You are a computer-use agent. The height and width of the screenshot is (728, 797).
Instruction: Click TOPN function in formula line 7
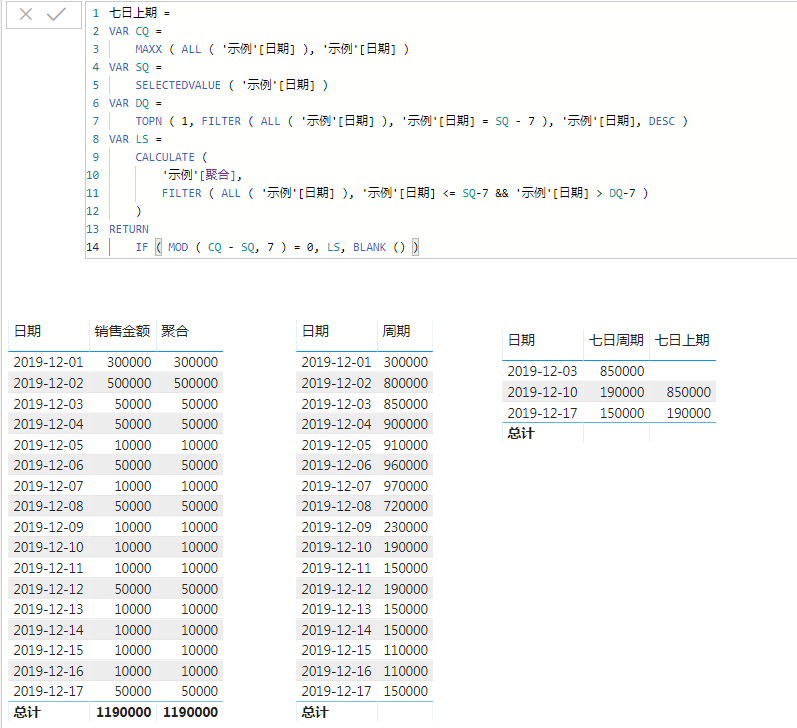(x=148, y=121)
